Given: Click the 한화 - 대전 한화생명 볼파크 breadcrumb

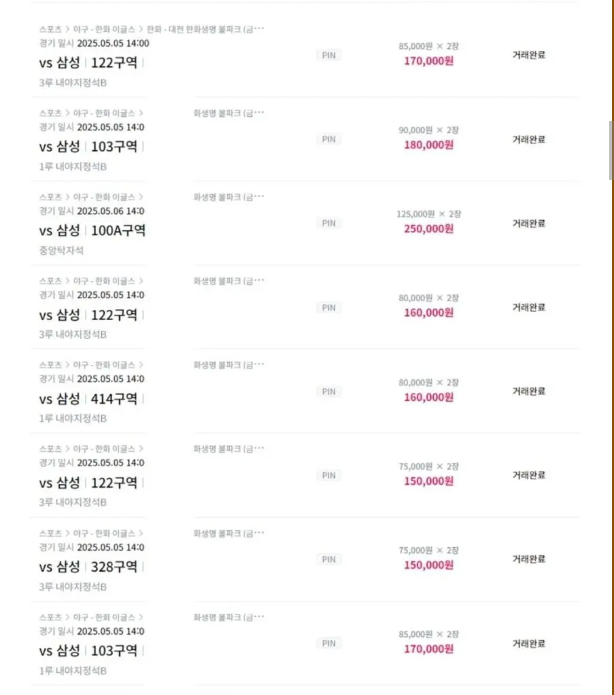Looking at the screenshot, I should 205,29.
